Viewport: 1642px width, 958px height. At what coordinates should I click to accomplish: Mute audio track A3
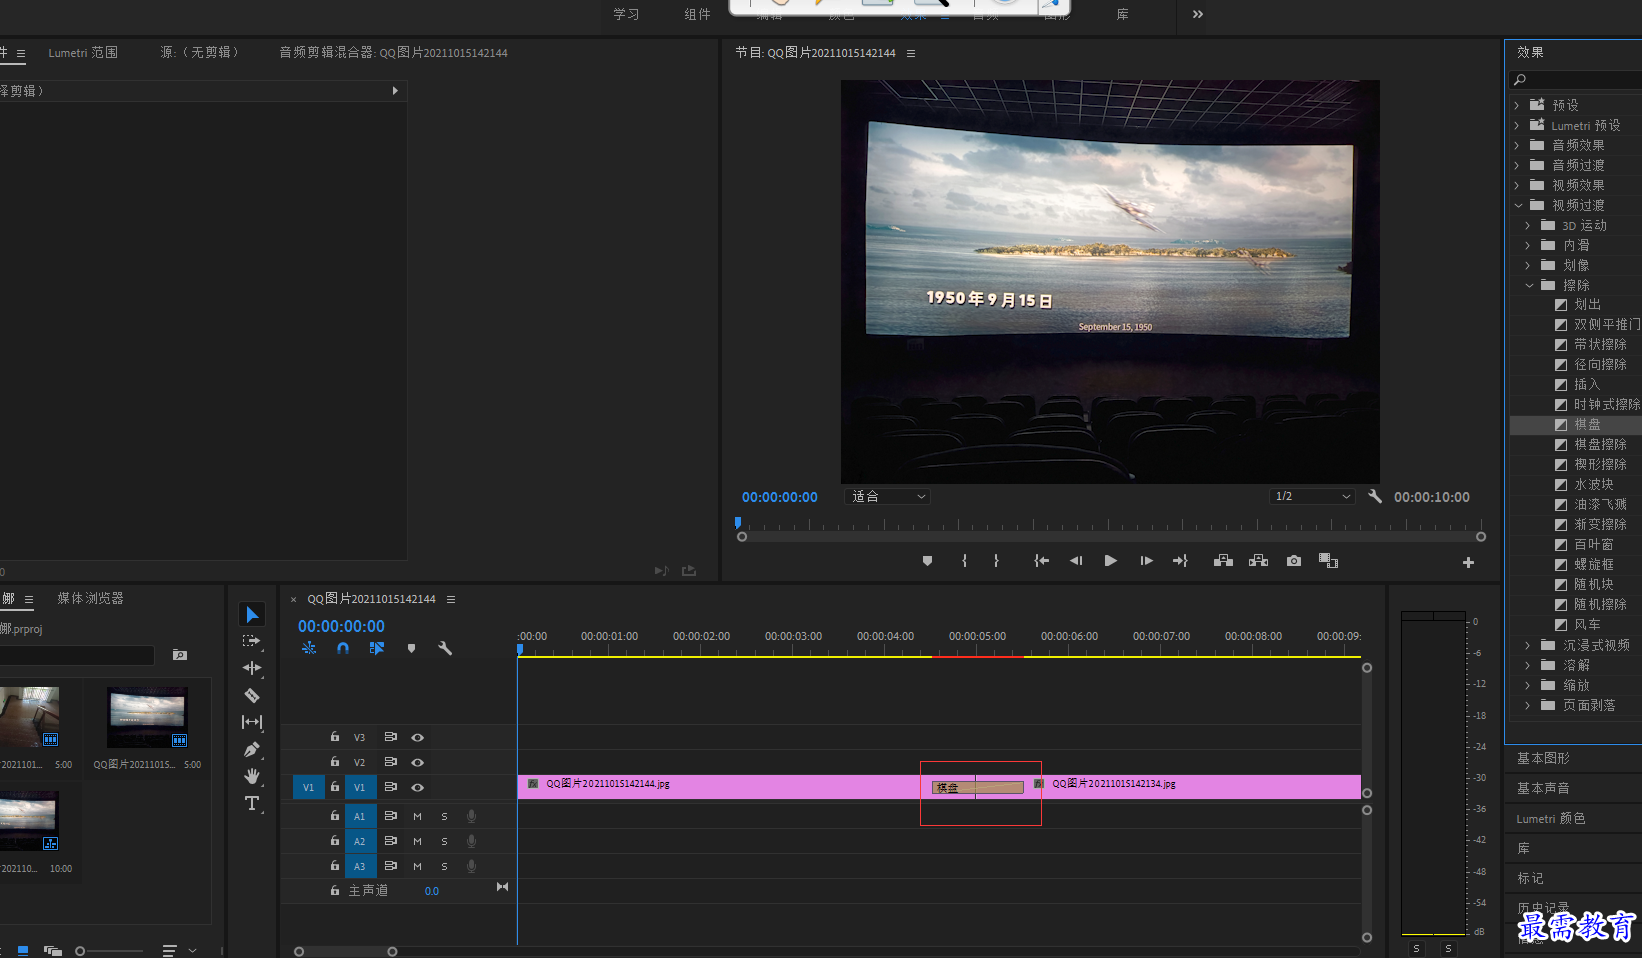point(417,866)
